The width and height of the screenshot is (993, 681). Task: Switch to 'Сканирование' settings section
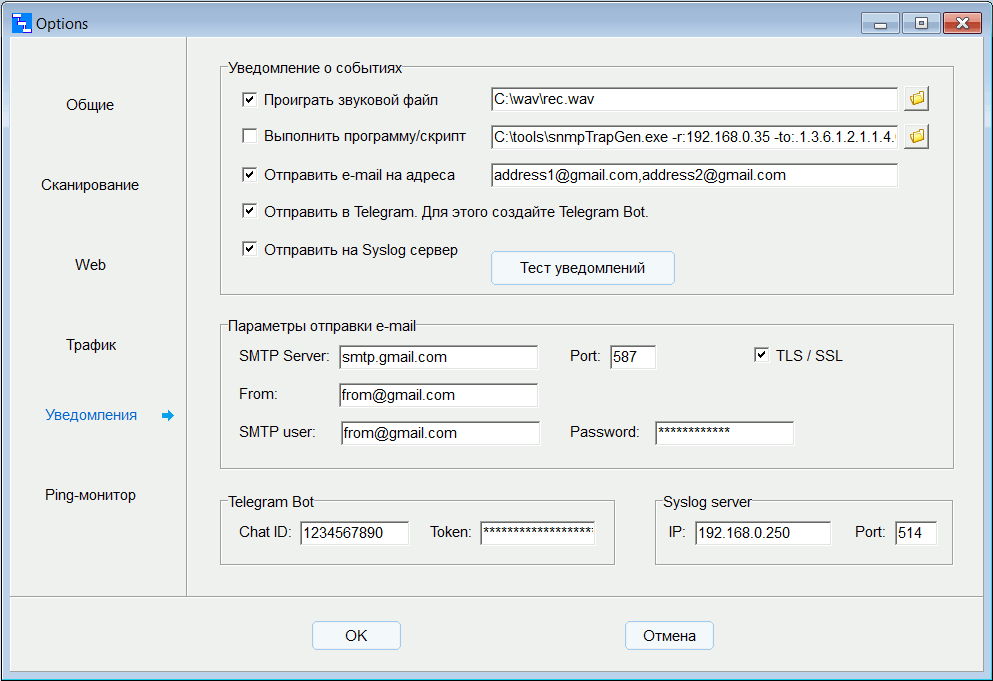(x=90, y=185)
